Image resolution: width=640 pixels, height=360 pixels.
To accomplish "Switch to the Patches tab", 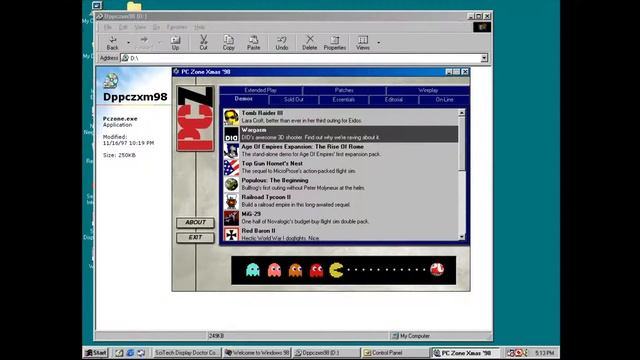I will point(344,90).
